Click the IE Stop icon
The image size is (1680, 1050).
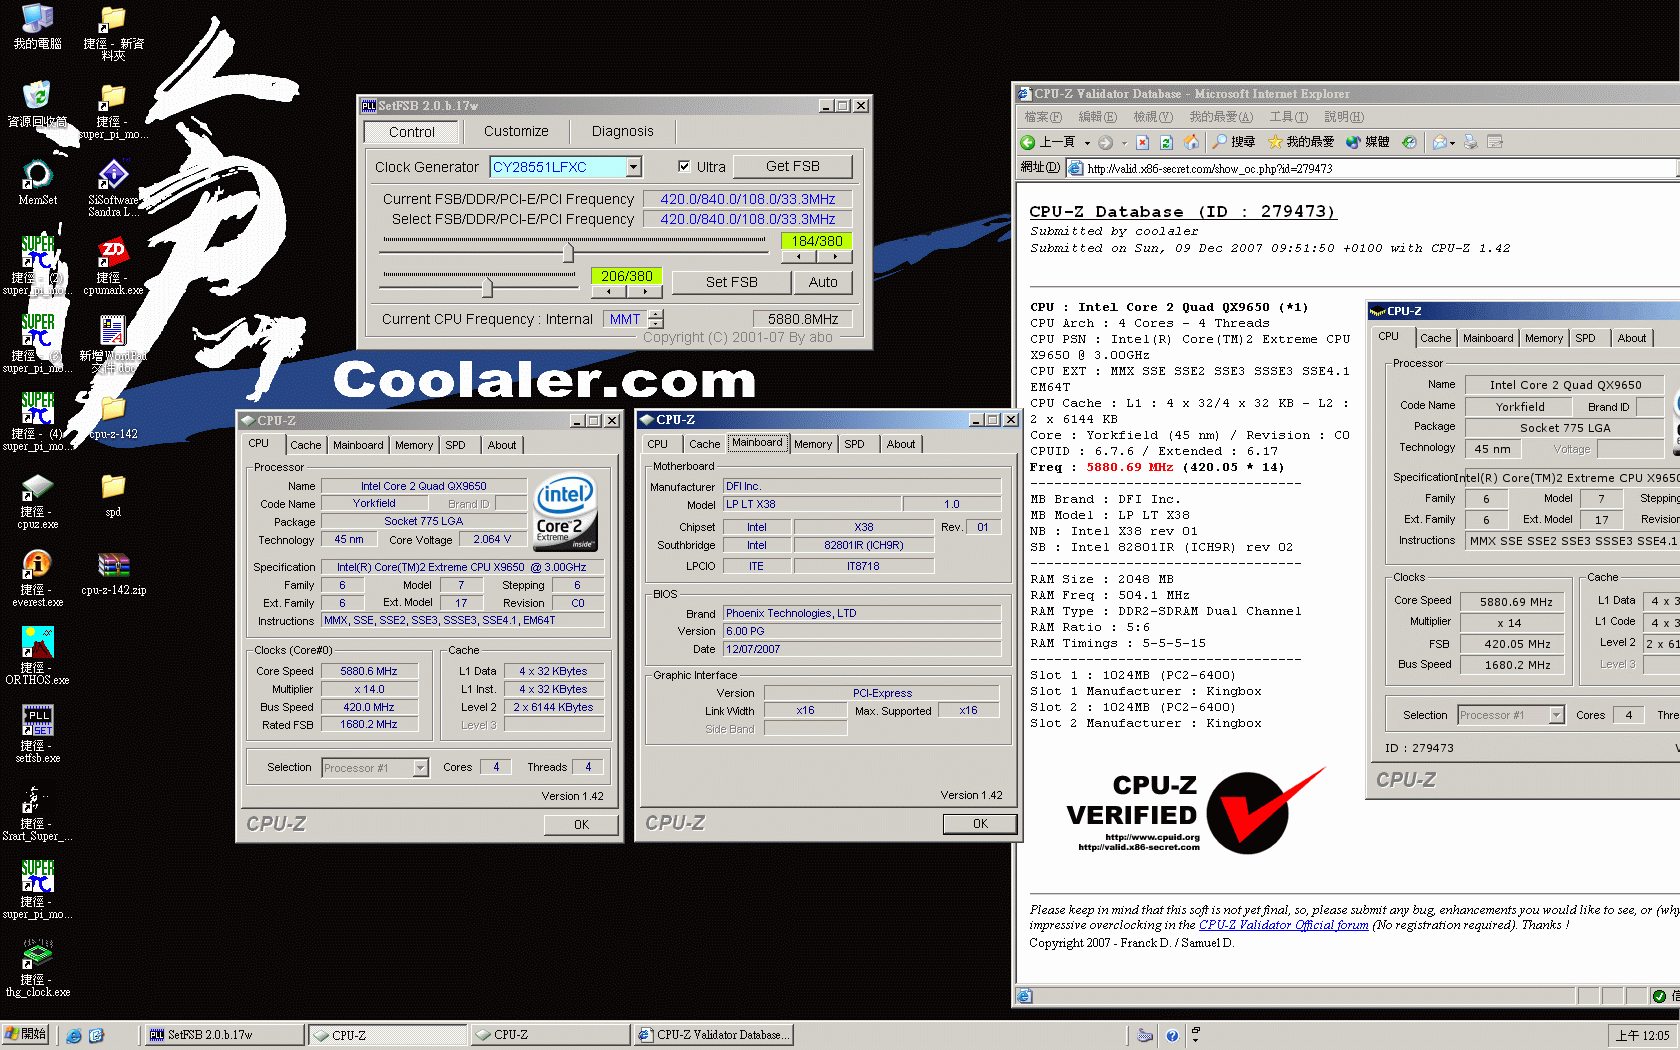[x=1142, y=142]
